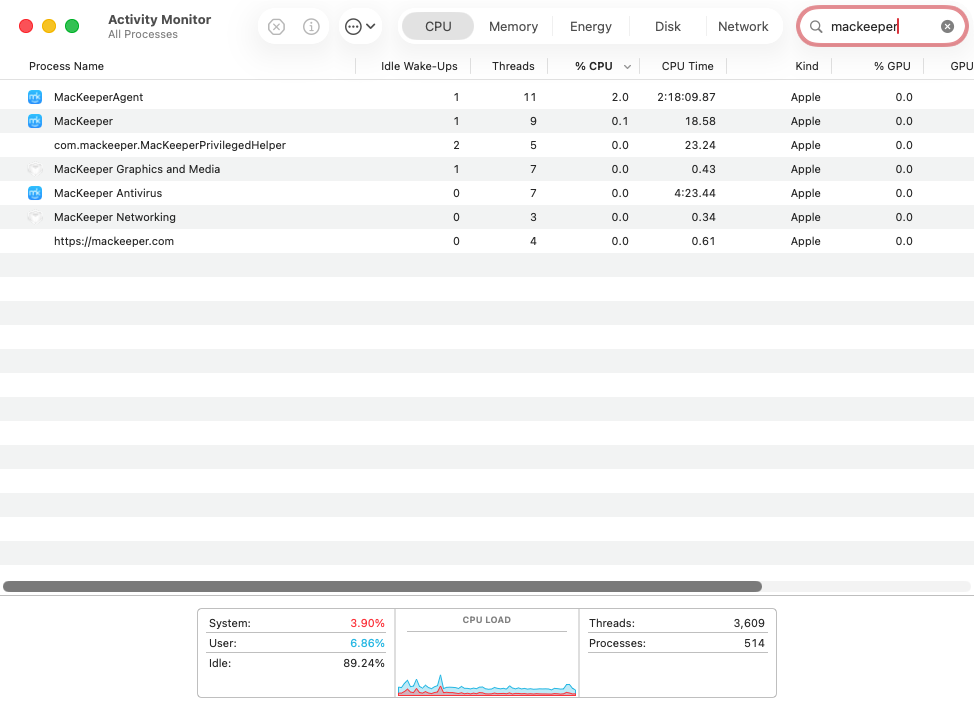Sort by the CPU Time column header
The image size is (974, 712).
(687, 66)
